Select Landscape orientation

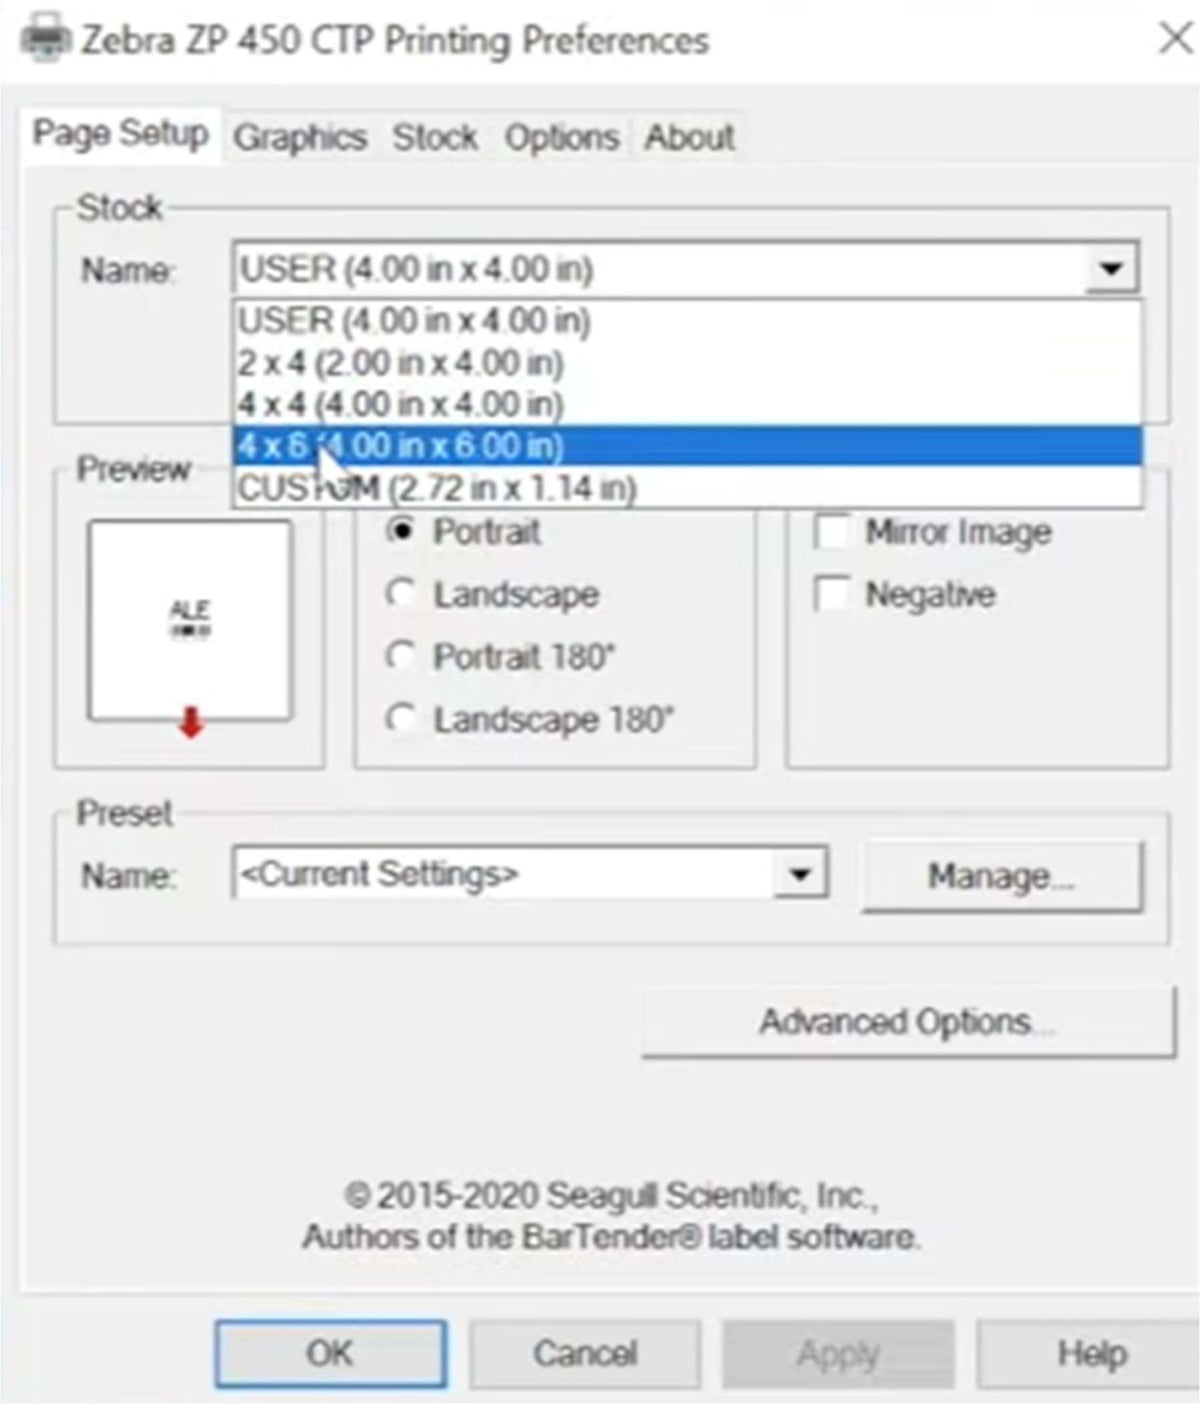point(492,594)
